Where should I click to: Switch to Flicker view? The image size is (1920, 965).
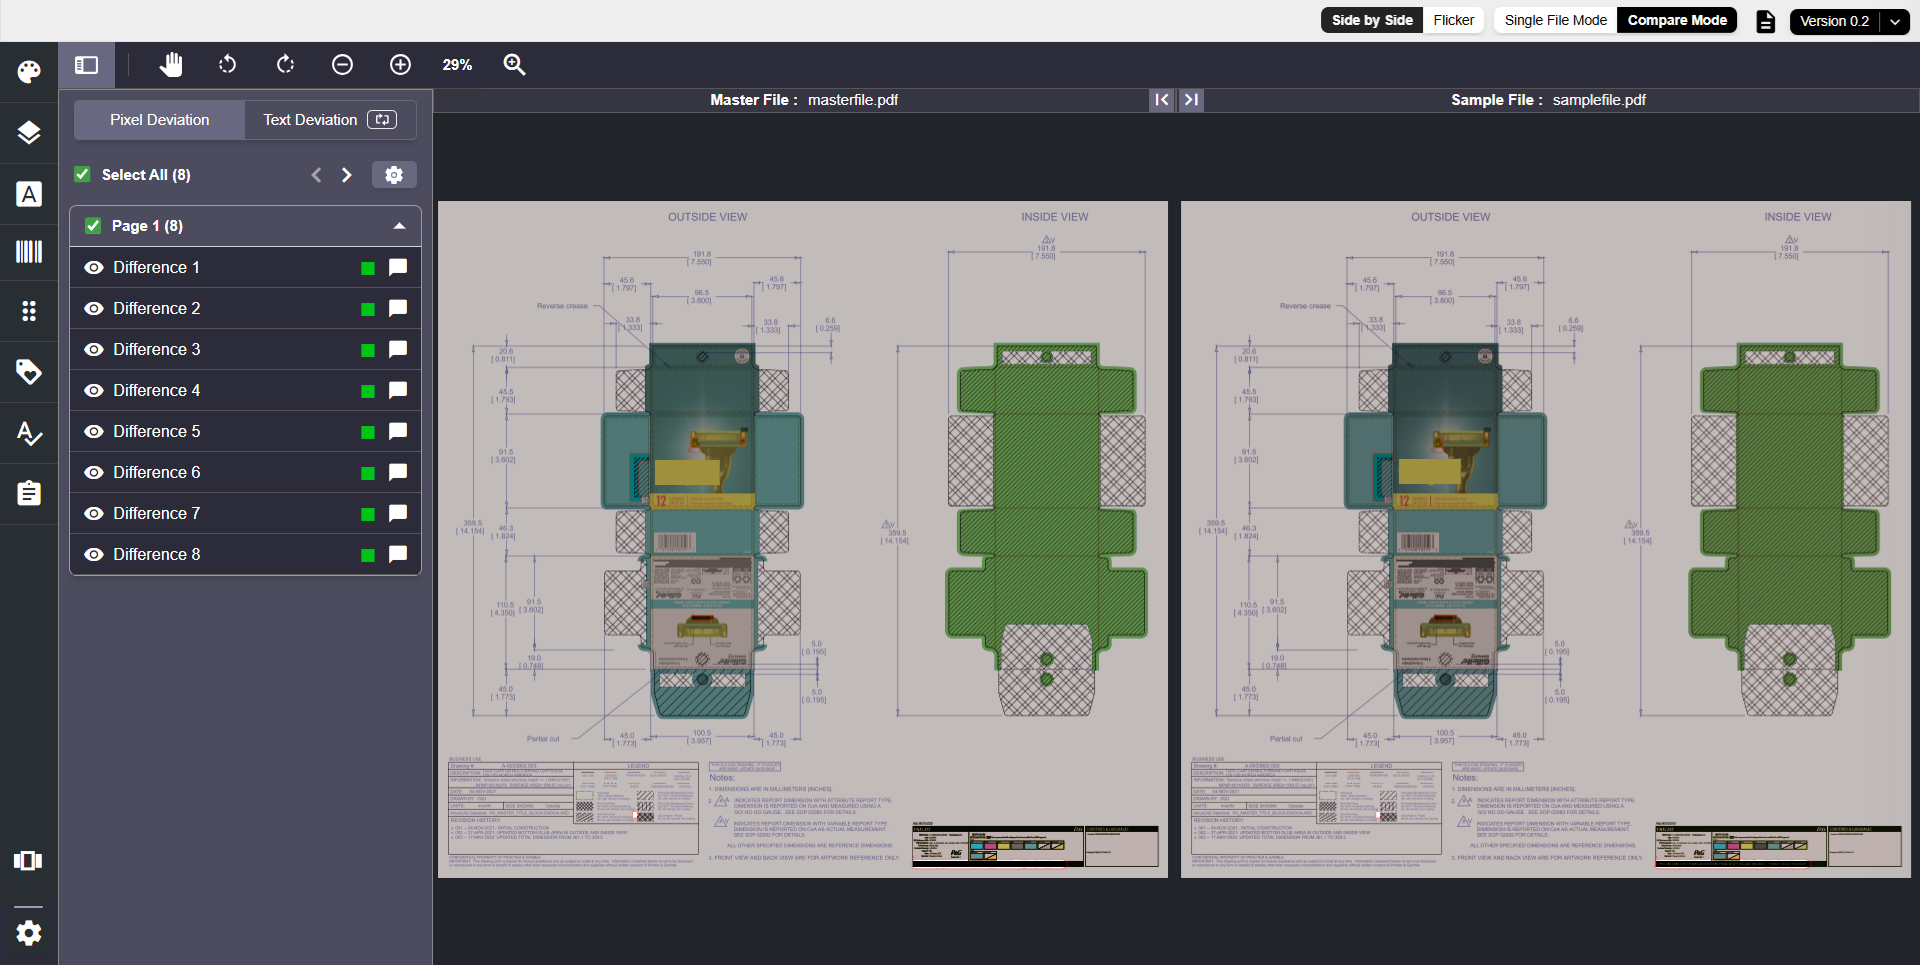click(1453, 20)
